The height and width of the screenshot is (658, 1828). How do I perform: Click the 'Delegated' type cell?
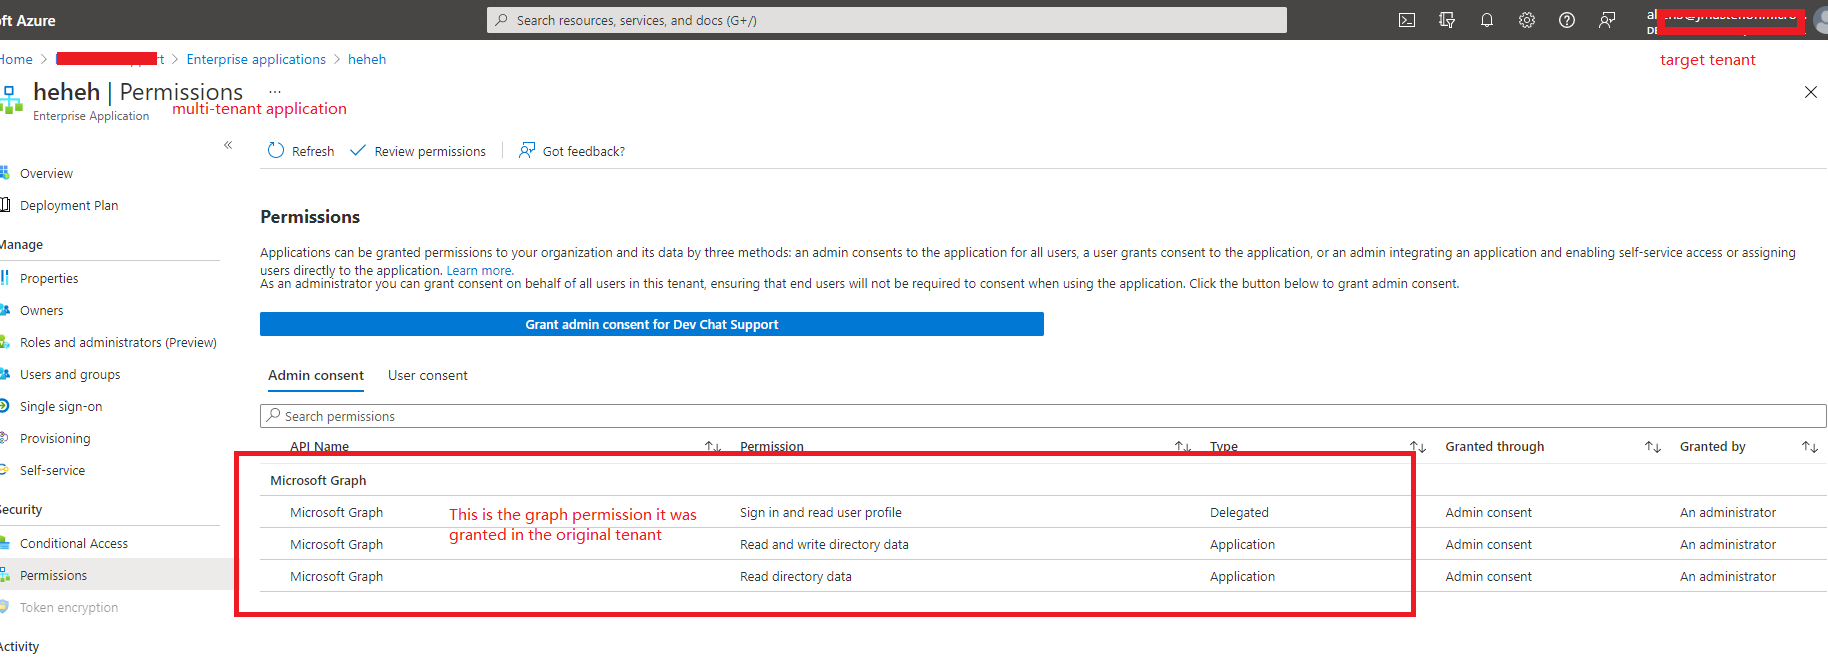click(1239, 512)
